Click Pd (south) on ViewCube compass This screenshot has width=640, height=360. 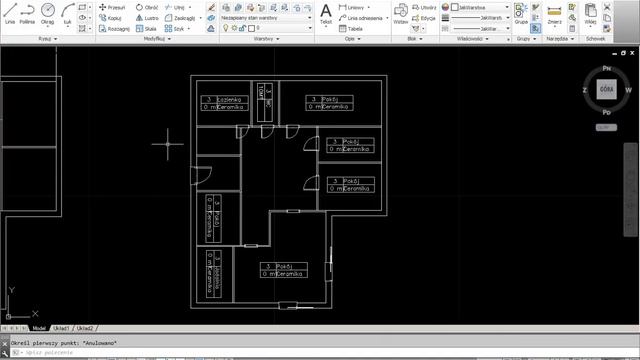click(607, 112)
